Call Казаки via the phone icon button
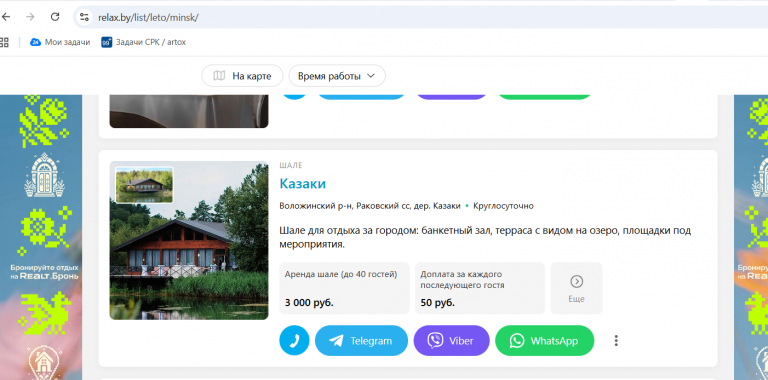Image resolution: width=768 pixels, height=380 pixels. click(294, 340)
